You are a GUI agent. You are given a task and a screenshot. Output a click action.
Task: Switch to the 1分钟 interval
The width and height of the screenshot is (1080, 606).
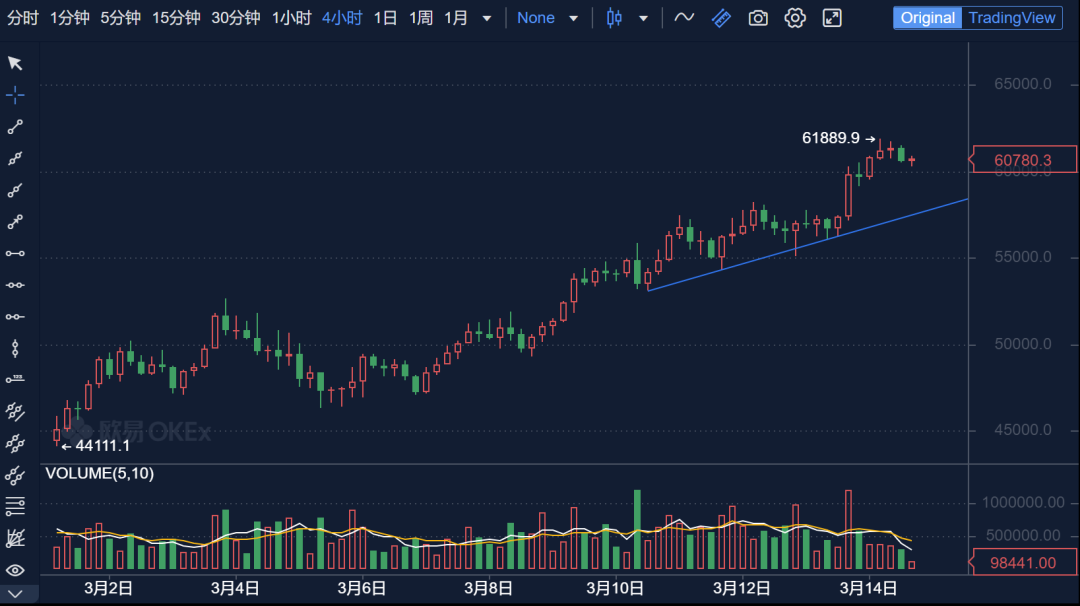[70, 18]
